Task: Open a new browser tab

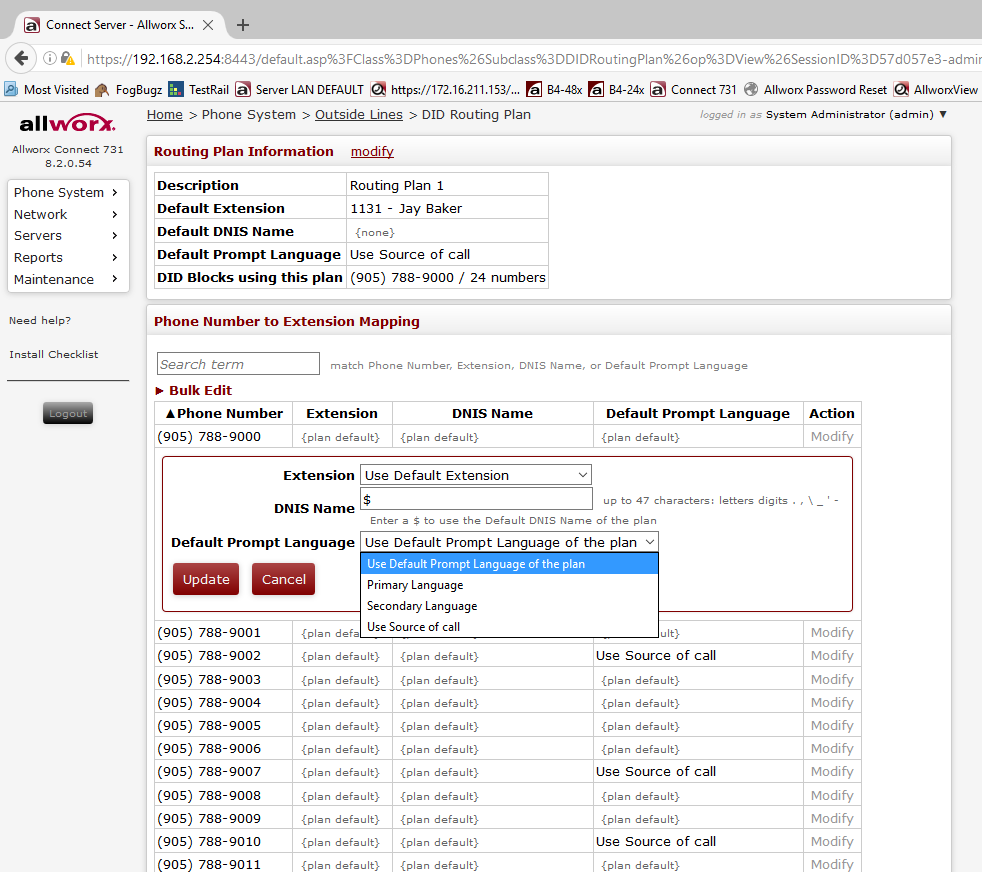Action: (x=243, y=25)
